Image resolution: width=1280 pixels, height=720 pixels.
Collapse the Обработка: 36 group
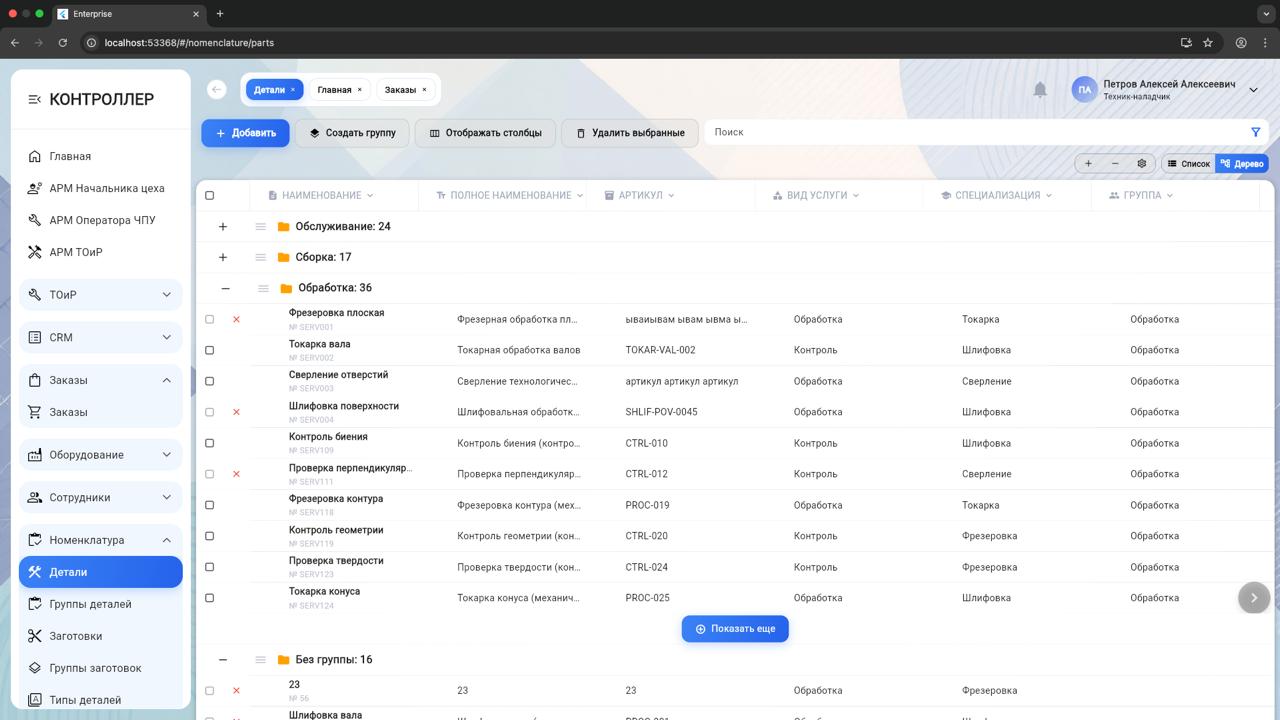click(x=225, y=288)
